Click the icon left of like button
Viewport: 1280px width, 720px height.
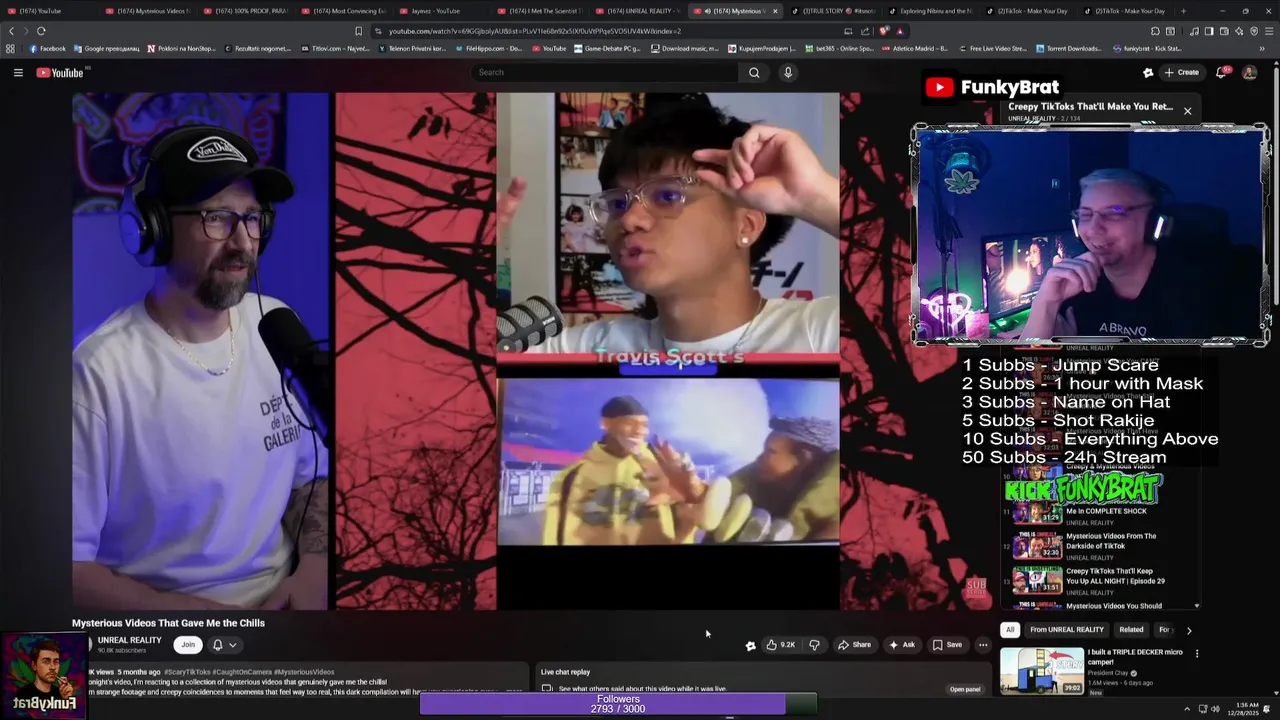coord(750,645)
